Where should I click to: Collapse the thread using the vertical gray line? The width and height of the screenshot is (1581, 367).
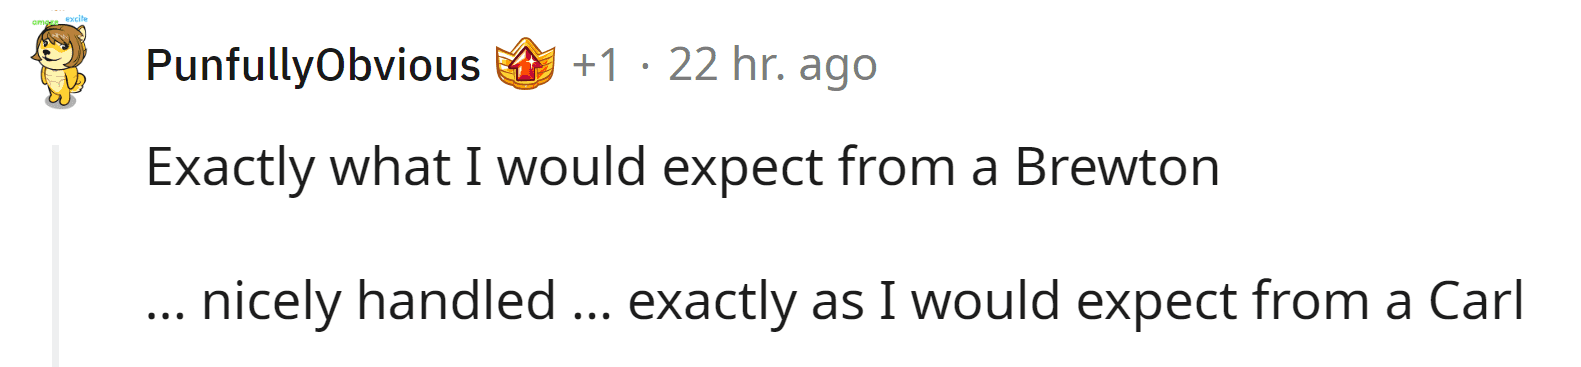56,255
